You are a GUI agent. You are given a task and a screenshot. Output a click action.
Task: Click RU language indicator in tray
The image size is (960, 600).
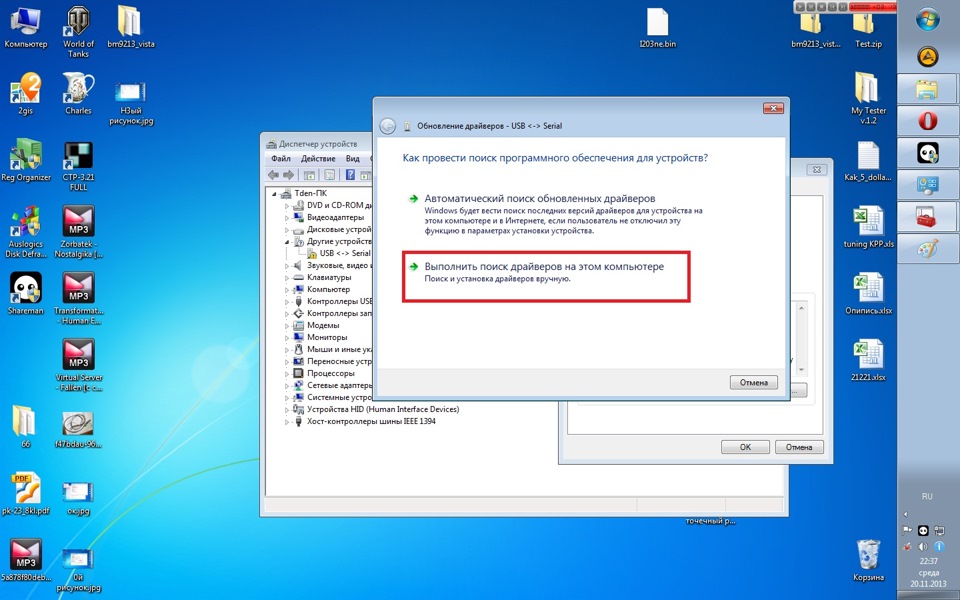click(927, 497)
